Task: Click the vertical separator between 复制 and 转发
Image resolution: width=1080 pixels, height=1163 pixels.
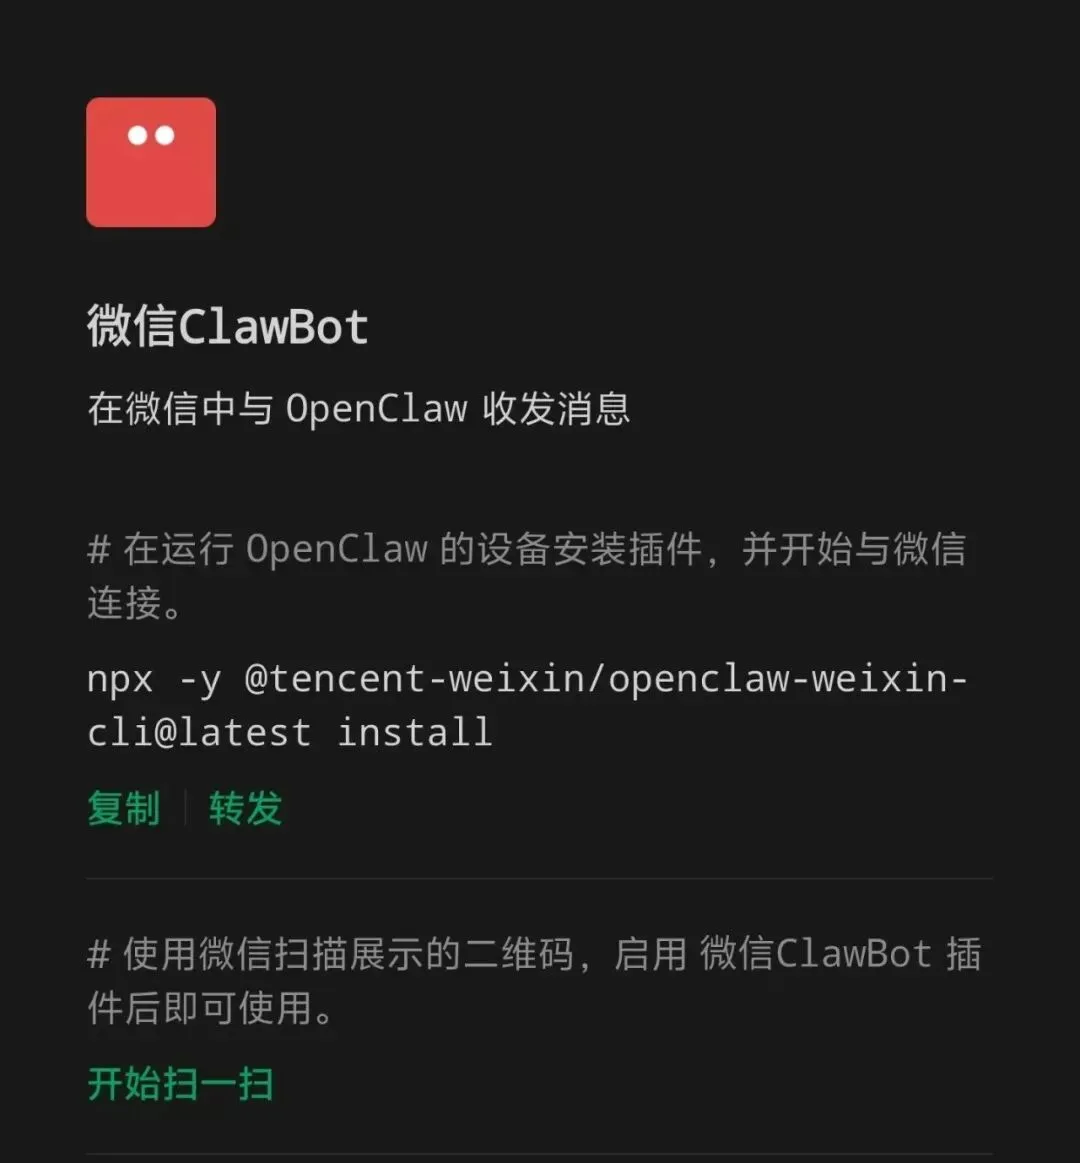Action: coord(185,808)
